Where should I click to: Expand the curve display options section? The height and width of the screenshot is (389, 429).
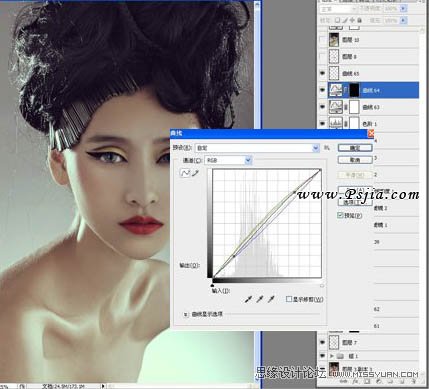pyautogui.click(x=186, y=314)
